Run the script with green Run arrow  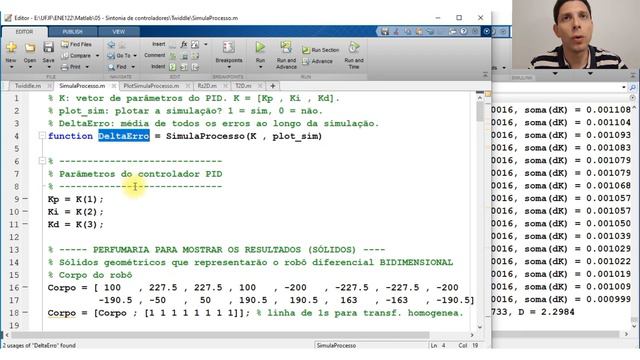pyautogui.click(x=260, y=47)
